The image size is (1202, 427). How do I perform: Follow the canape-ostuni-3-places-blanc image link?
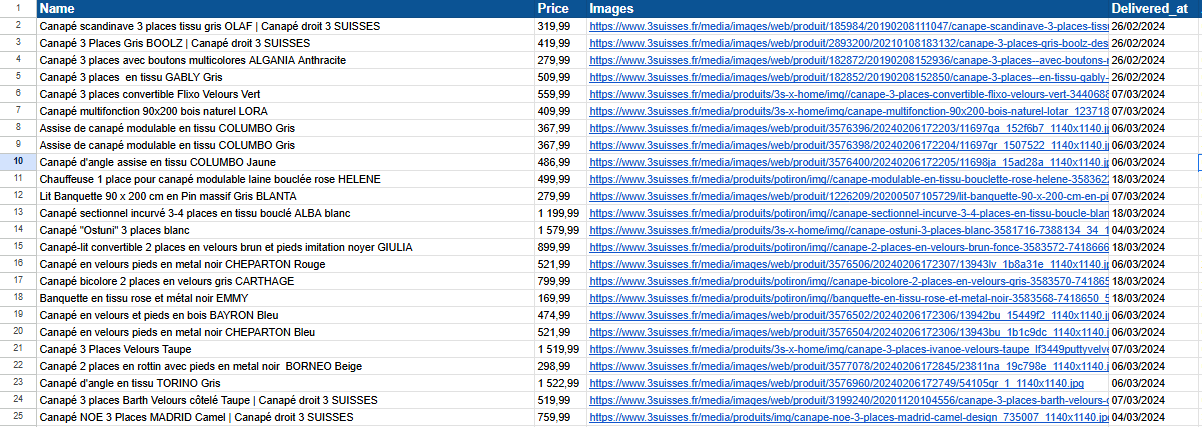848,230
